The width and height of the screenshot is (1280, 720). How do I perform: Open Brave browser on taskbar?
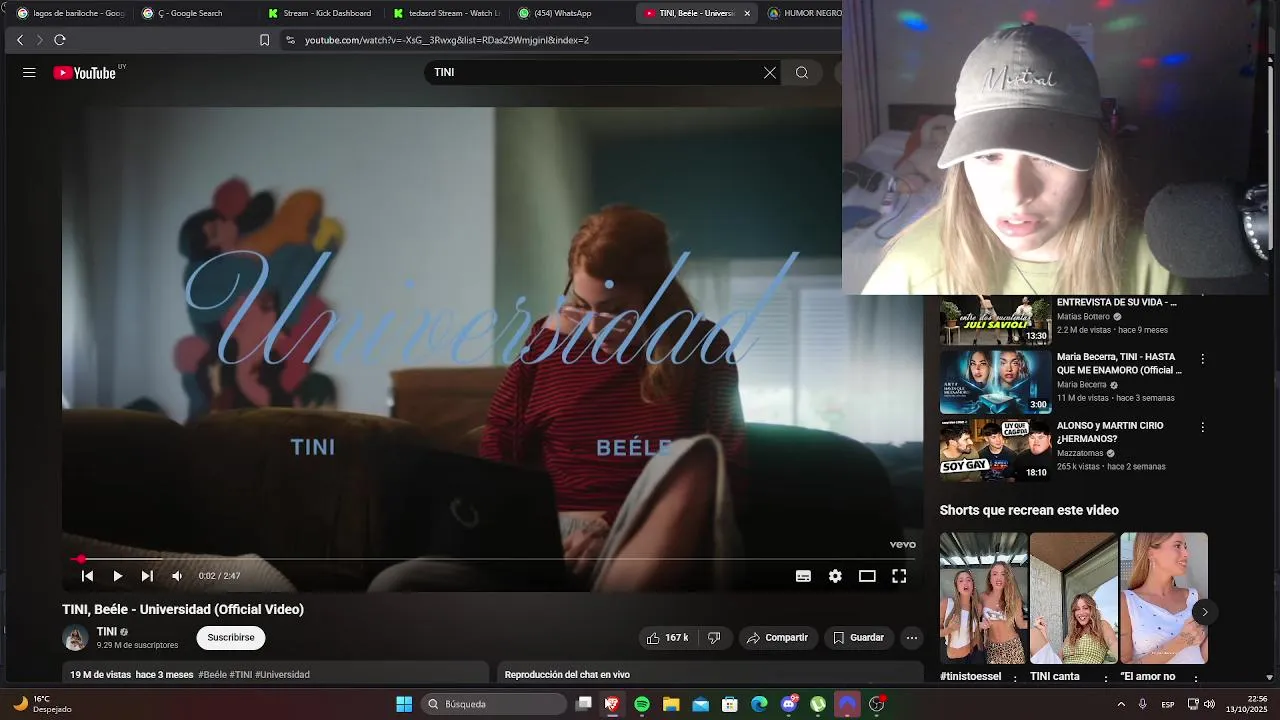[612, 704]
